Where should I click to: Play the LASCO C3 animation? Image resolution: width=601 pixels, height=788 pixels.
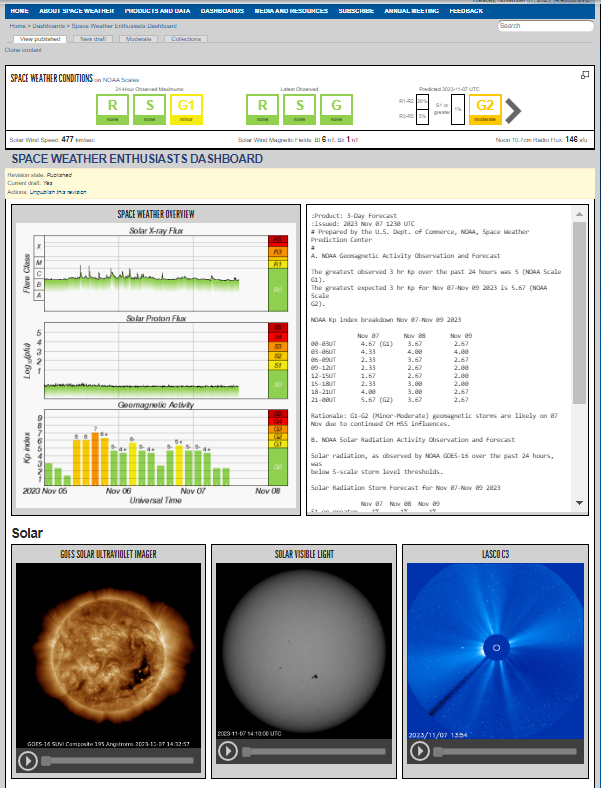pos(419,751)
